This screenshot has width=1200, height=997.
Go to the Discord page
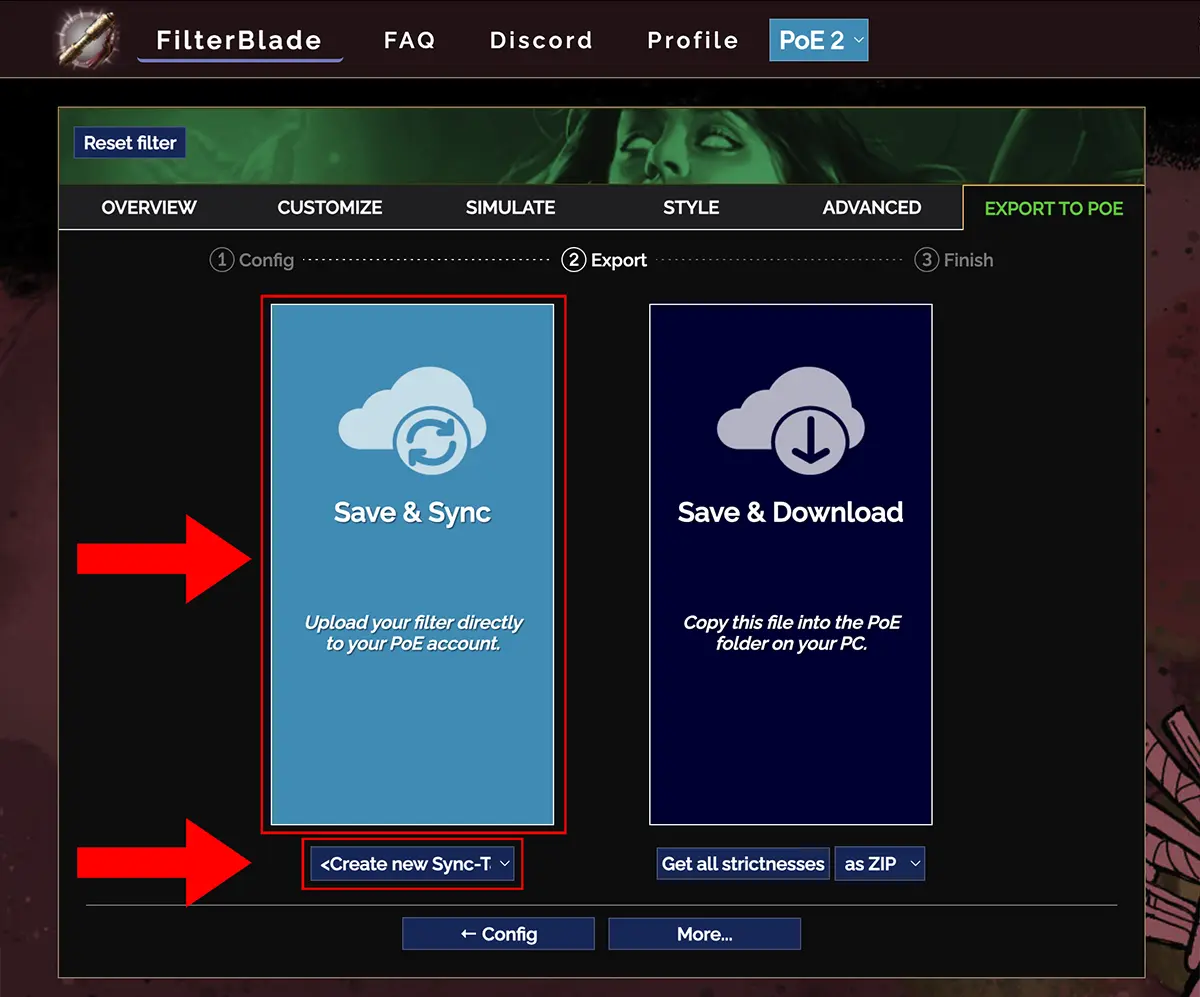coord(541,40)
